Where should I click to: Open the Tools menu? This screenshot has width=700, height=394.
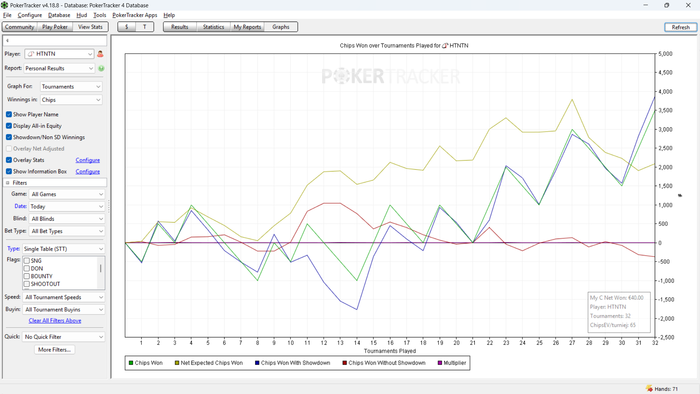pos(100,15)
